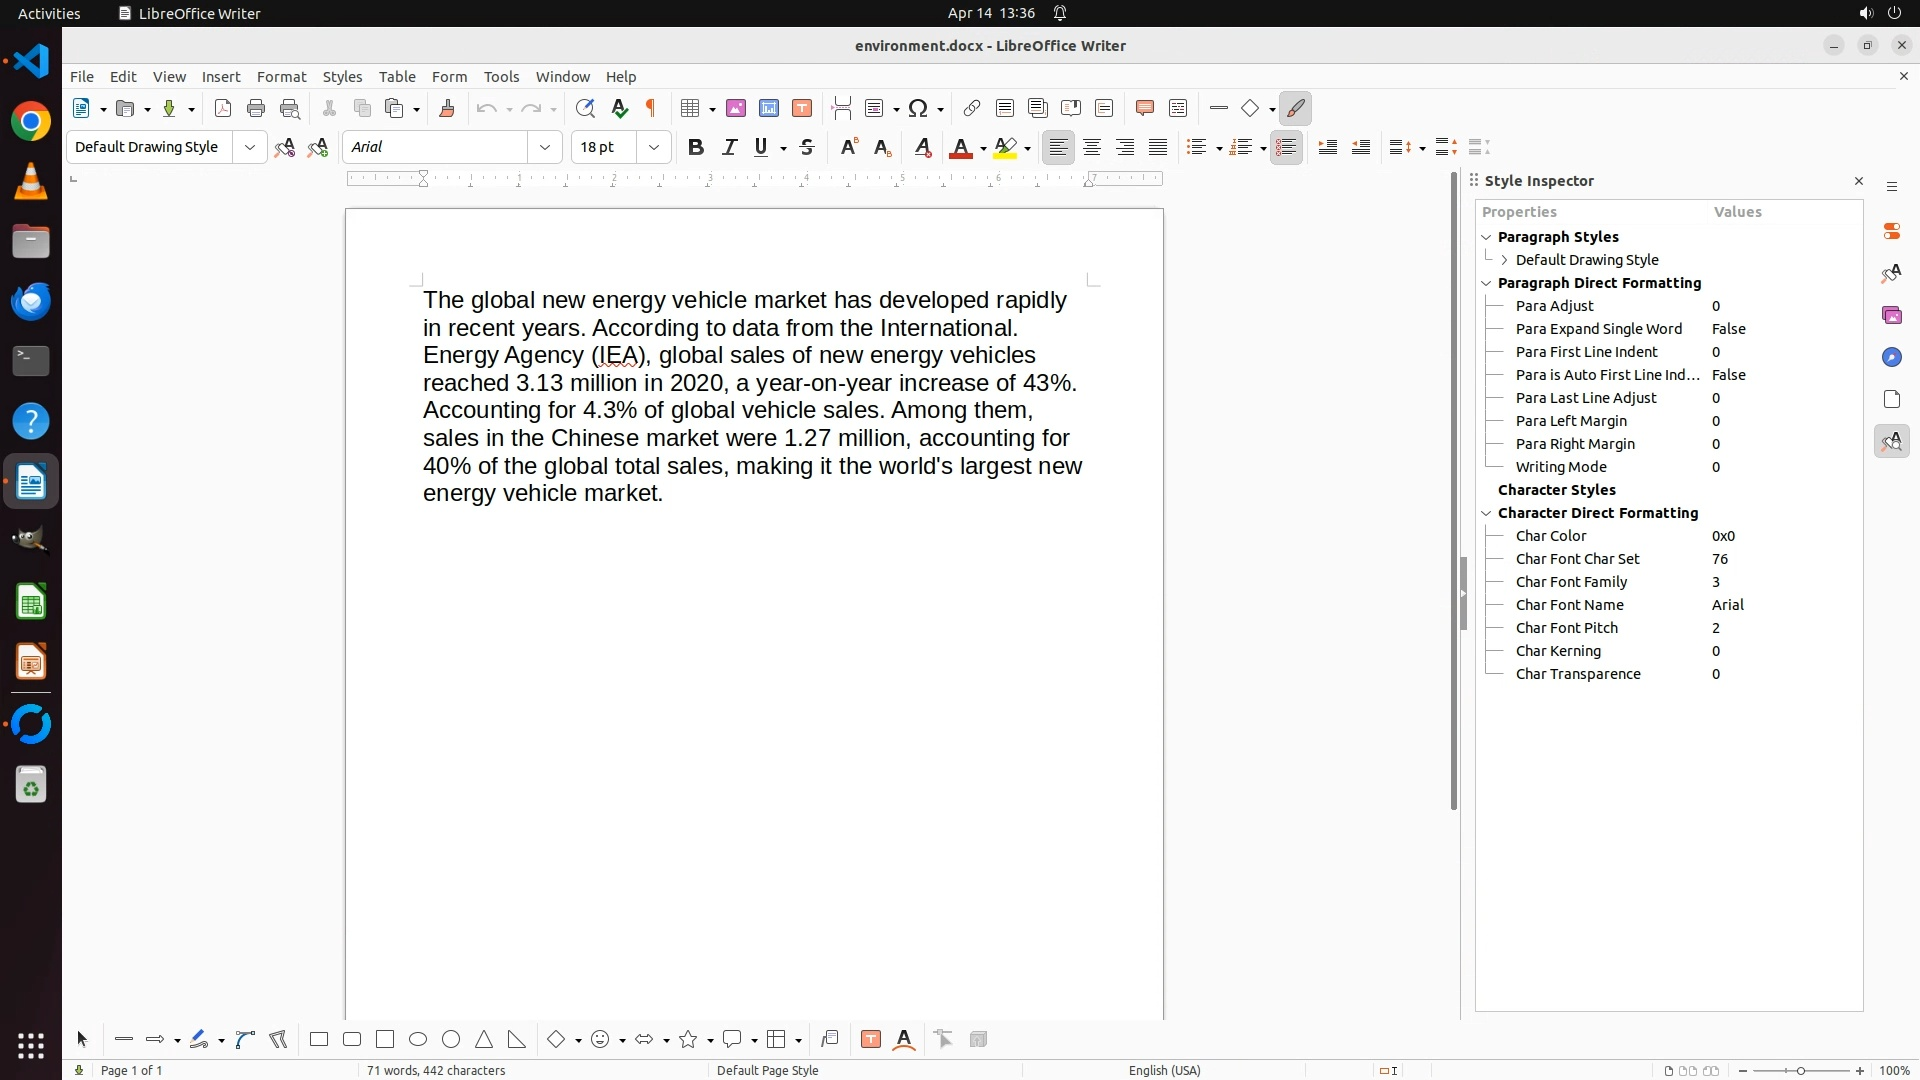
Task: Open the paragraph style dropdown arrow
Action: [x=250, y=148]
